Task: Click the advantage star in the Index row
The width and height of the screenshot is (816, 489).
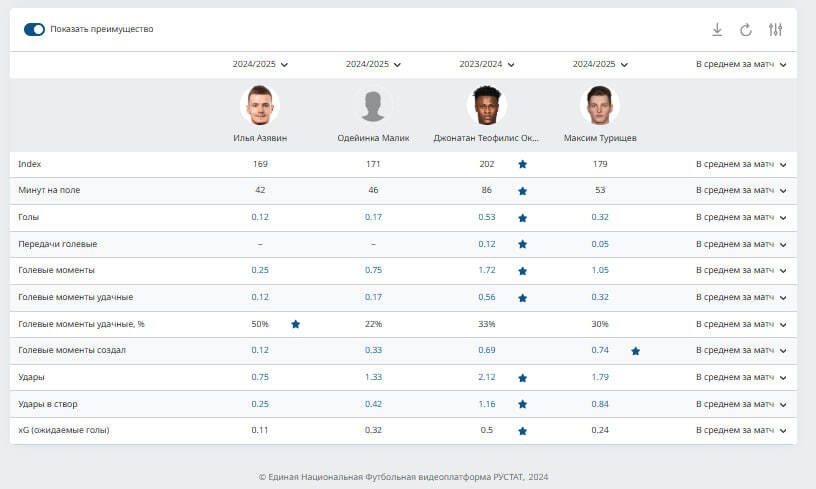Action: (522, 164)
